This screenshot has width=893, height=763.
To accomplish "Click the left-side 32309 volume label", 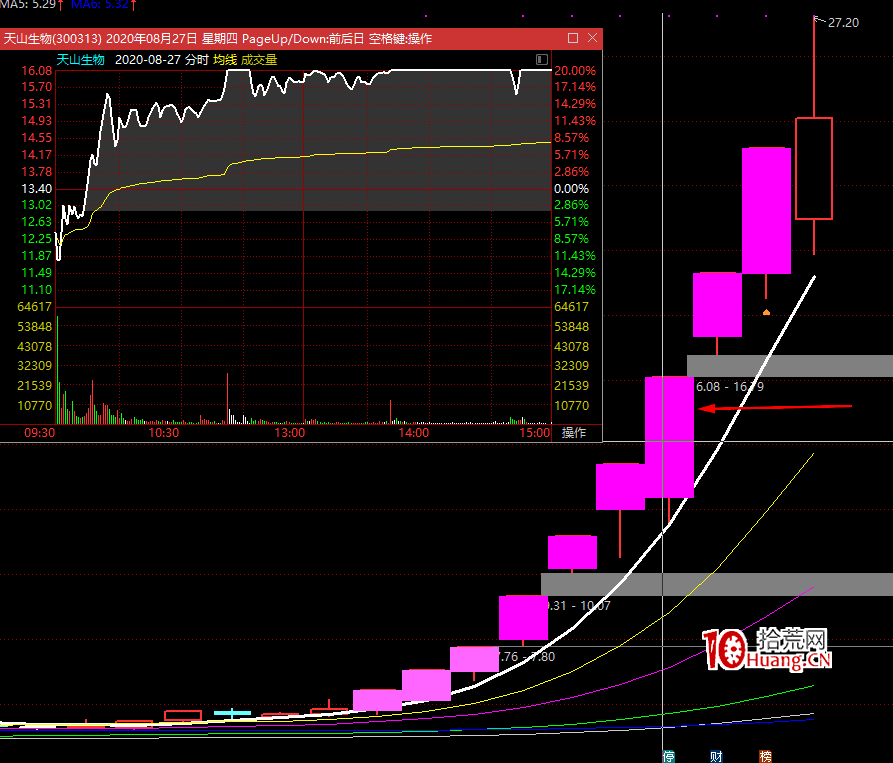I will pos(35,366).
